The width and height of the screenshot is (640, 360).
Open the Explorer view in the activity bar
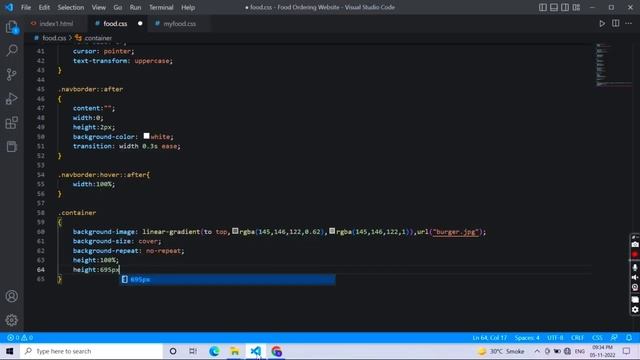click(x=12, y=27)
